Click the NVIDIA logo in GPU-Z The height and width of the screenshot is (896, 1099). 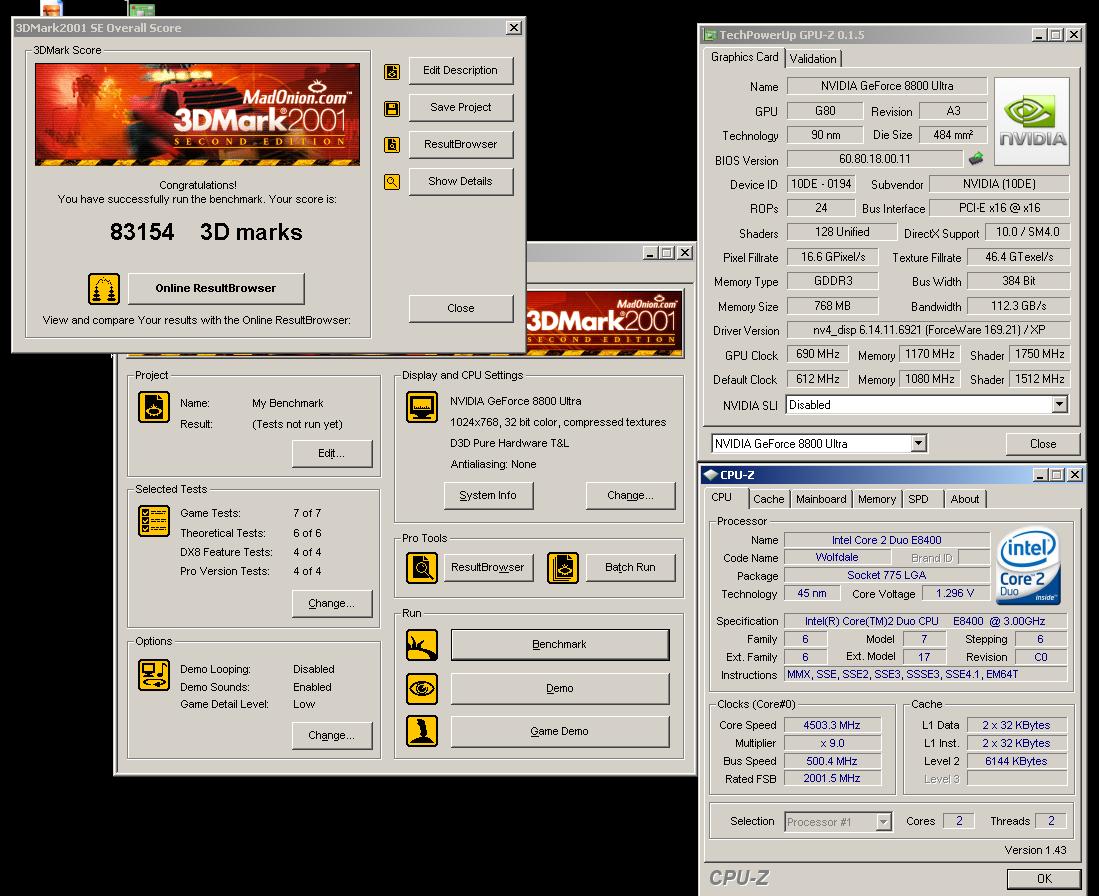(1032, 121)
